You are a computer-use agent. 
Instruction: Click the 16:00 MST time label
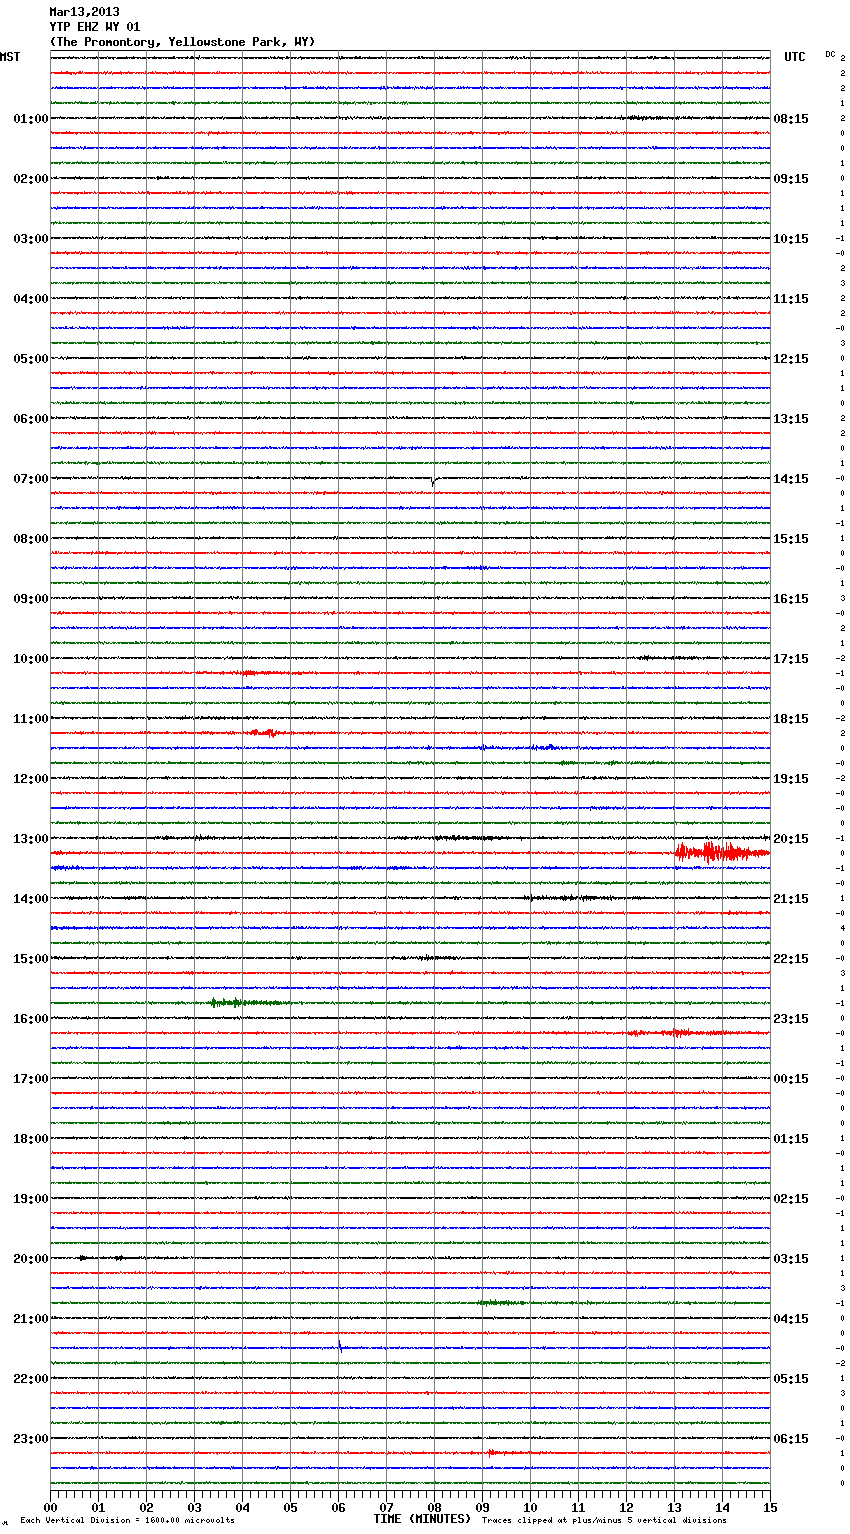click(x=31, y=1019)
